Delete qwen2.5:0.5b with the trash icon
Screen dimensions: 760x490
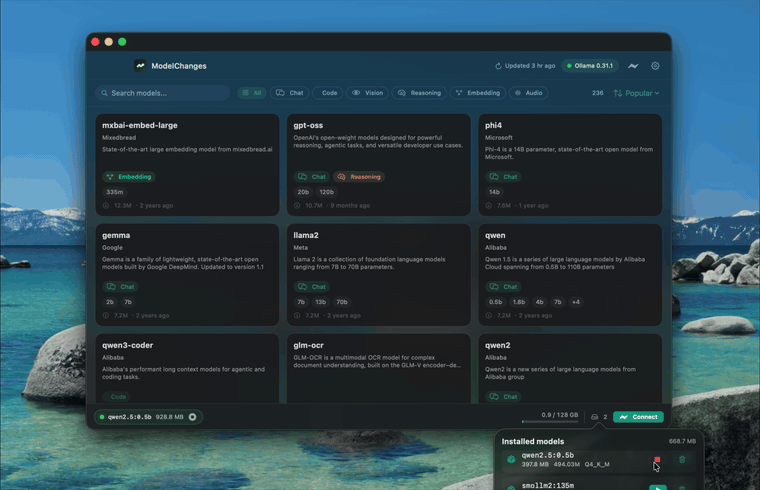pyautogui.click(x=682, y=459)
